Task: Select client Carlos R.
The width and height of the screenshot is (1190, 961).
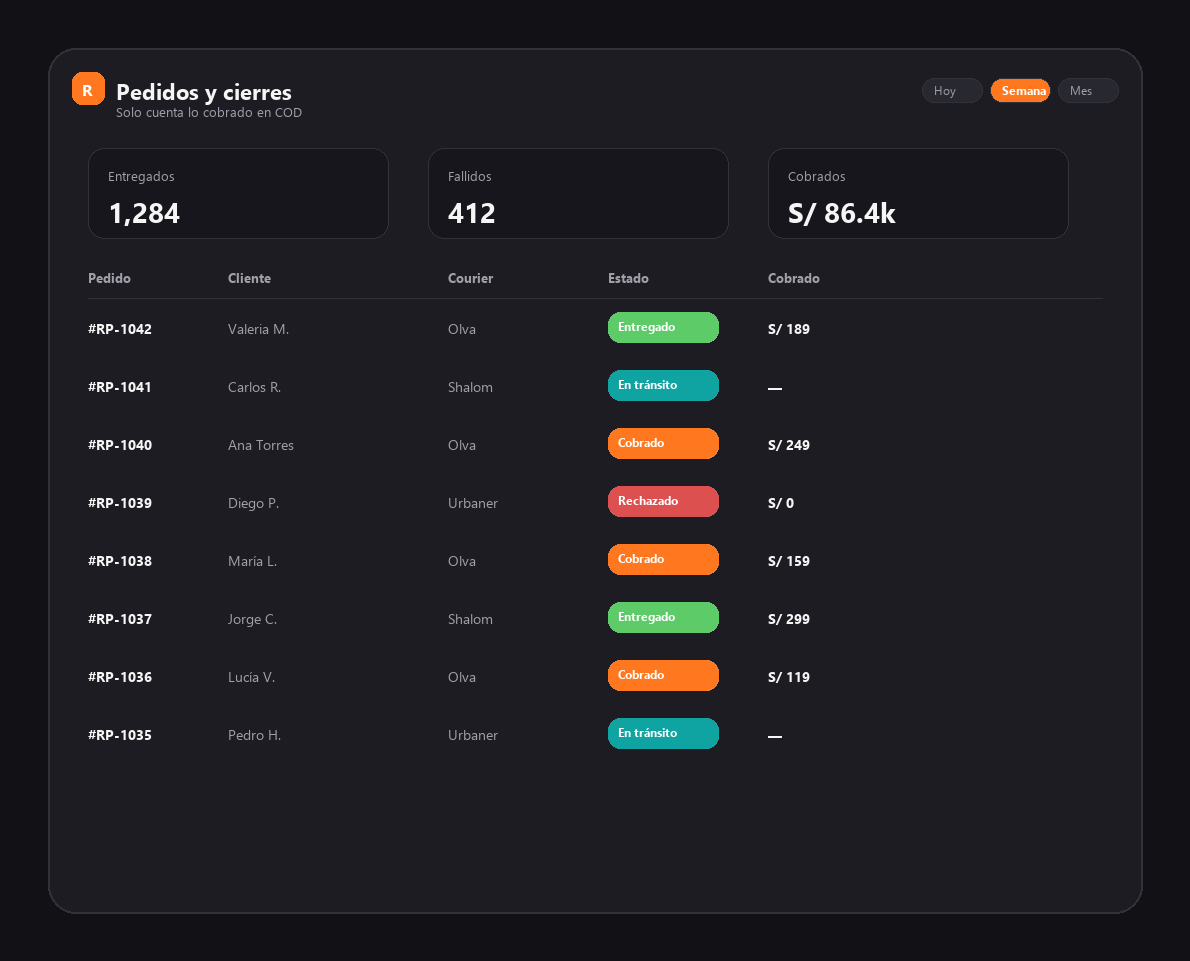Action: (254, 387)
